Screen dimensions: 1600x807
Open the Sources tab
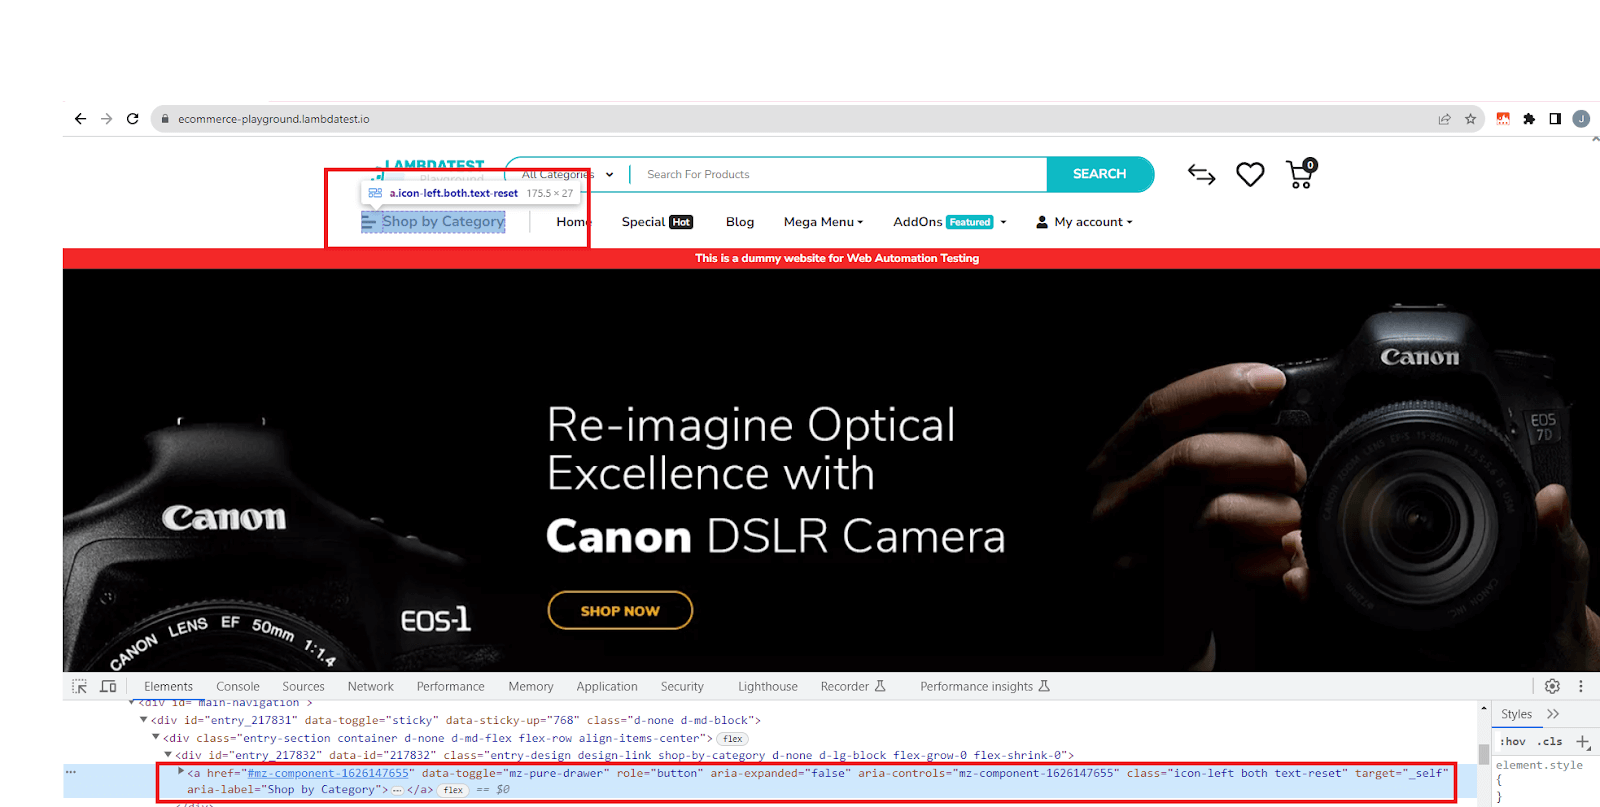(303, 686)
